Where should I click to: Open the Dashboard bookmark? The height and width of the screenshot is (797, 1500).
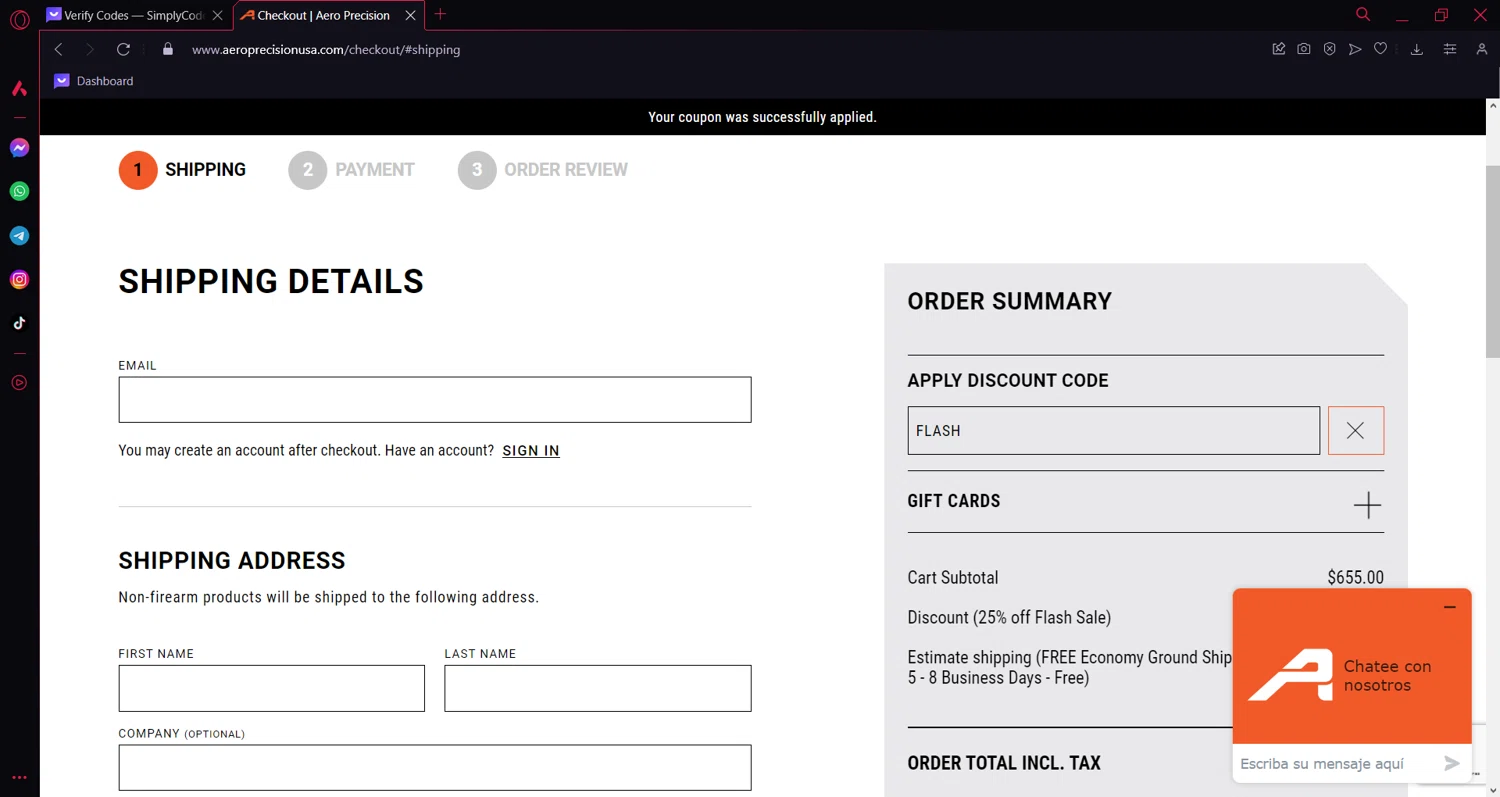(x=95, y=81)
